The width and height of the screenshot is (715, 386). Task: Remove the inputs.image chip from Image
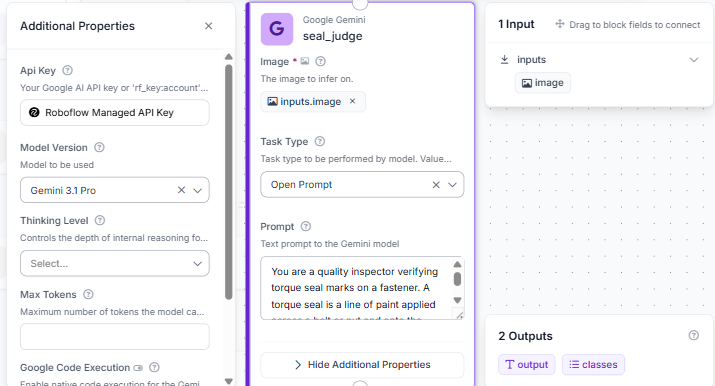point(352,101)
